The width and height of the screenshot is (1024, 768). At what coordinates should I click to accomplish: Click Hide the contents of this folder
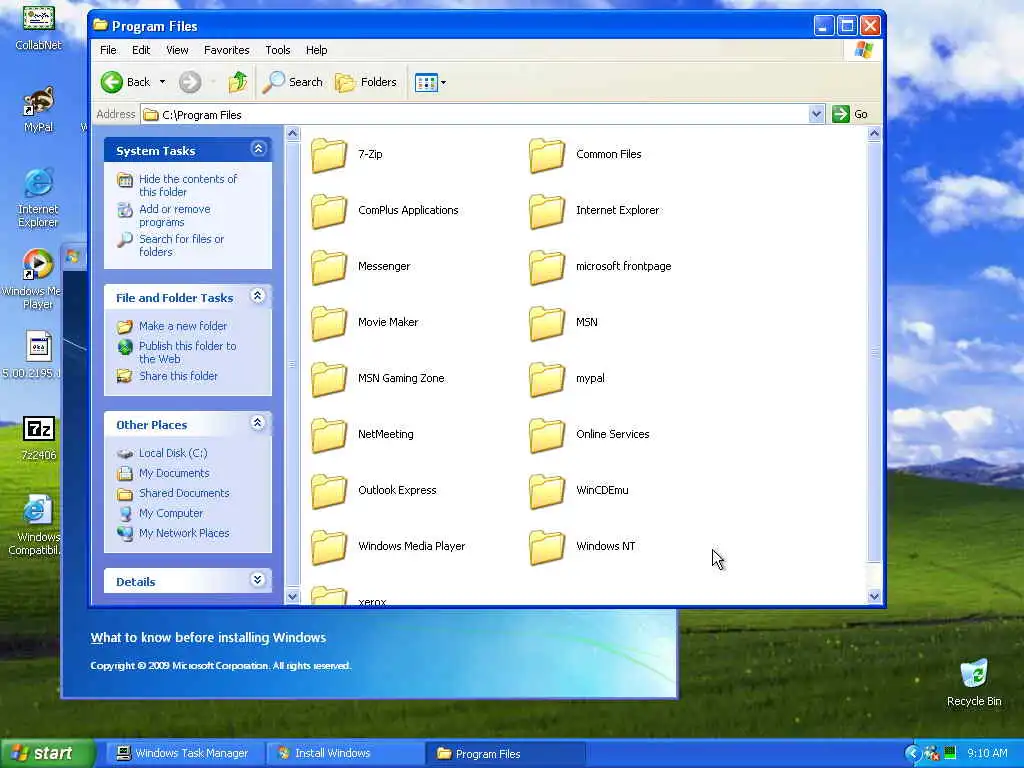tap(188, 185)
